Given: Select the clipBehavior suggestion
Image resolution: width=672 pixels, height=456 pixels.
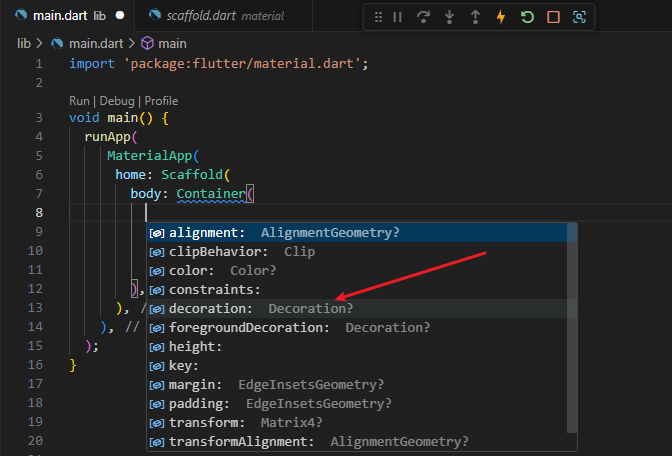Looking at the screenshot, I should click(x=357, y=252).
